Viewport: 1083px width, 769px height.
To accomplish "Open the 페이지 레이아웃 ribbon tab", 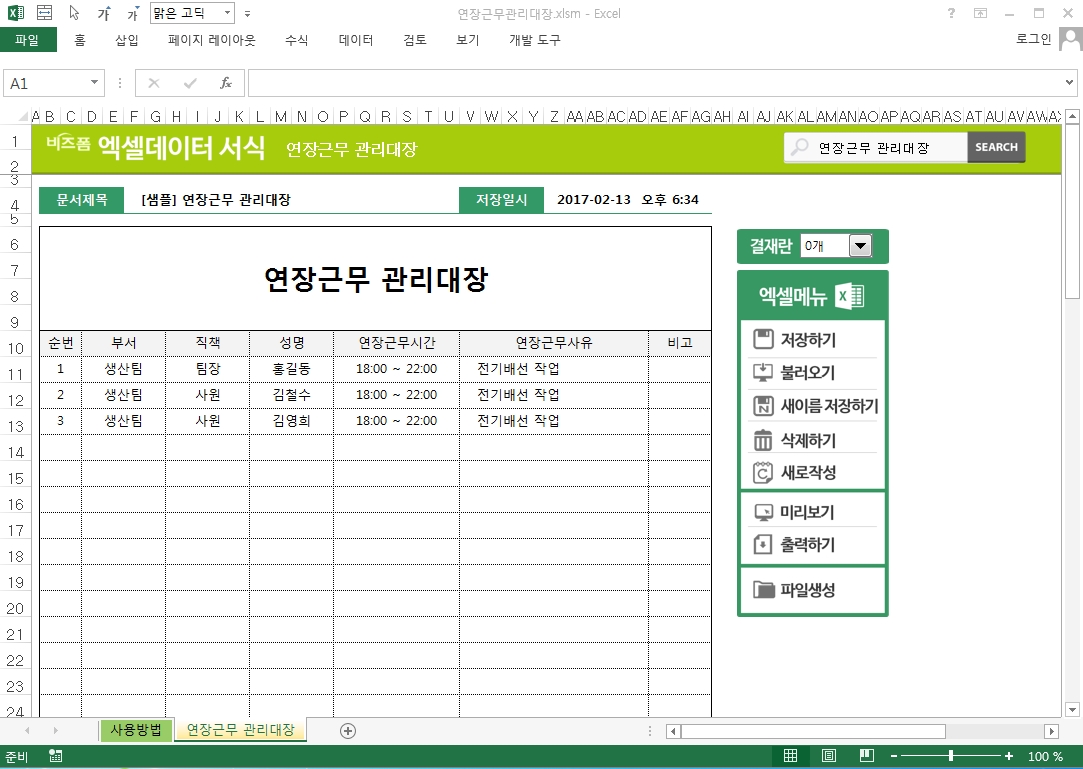I will tap(211, 40).
